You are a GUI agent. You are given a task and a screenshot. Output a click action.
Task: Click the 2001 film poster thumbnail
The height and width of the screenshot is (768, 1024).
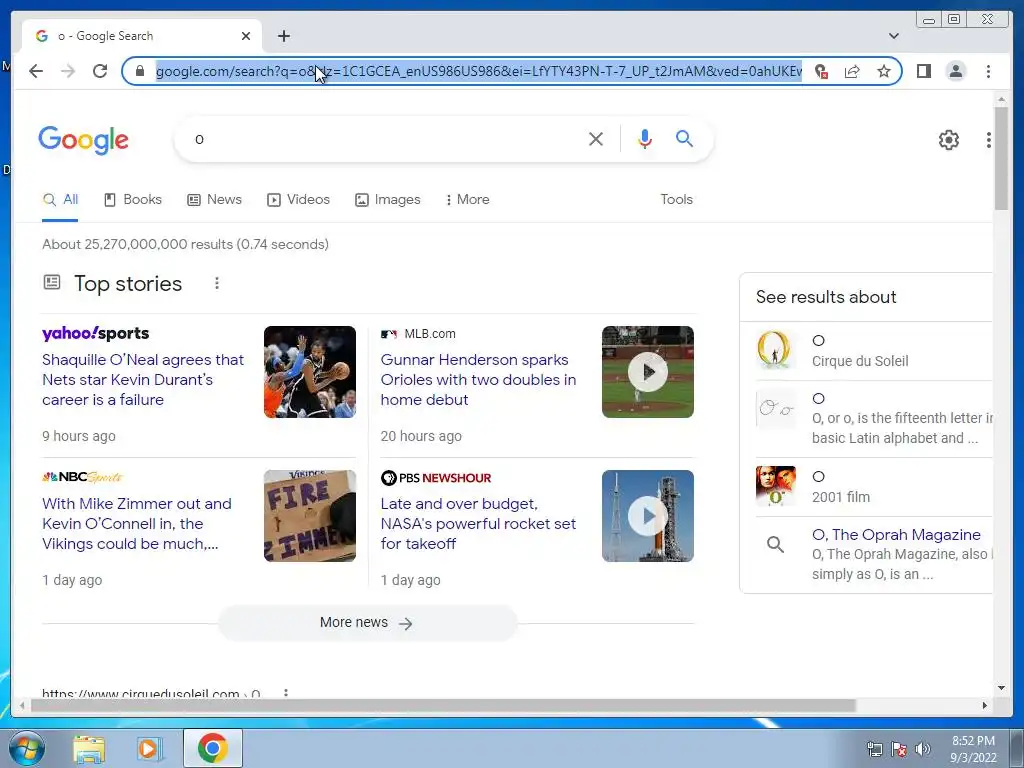click(775, 487)
